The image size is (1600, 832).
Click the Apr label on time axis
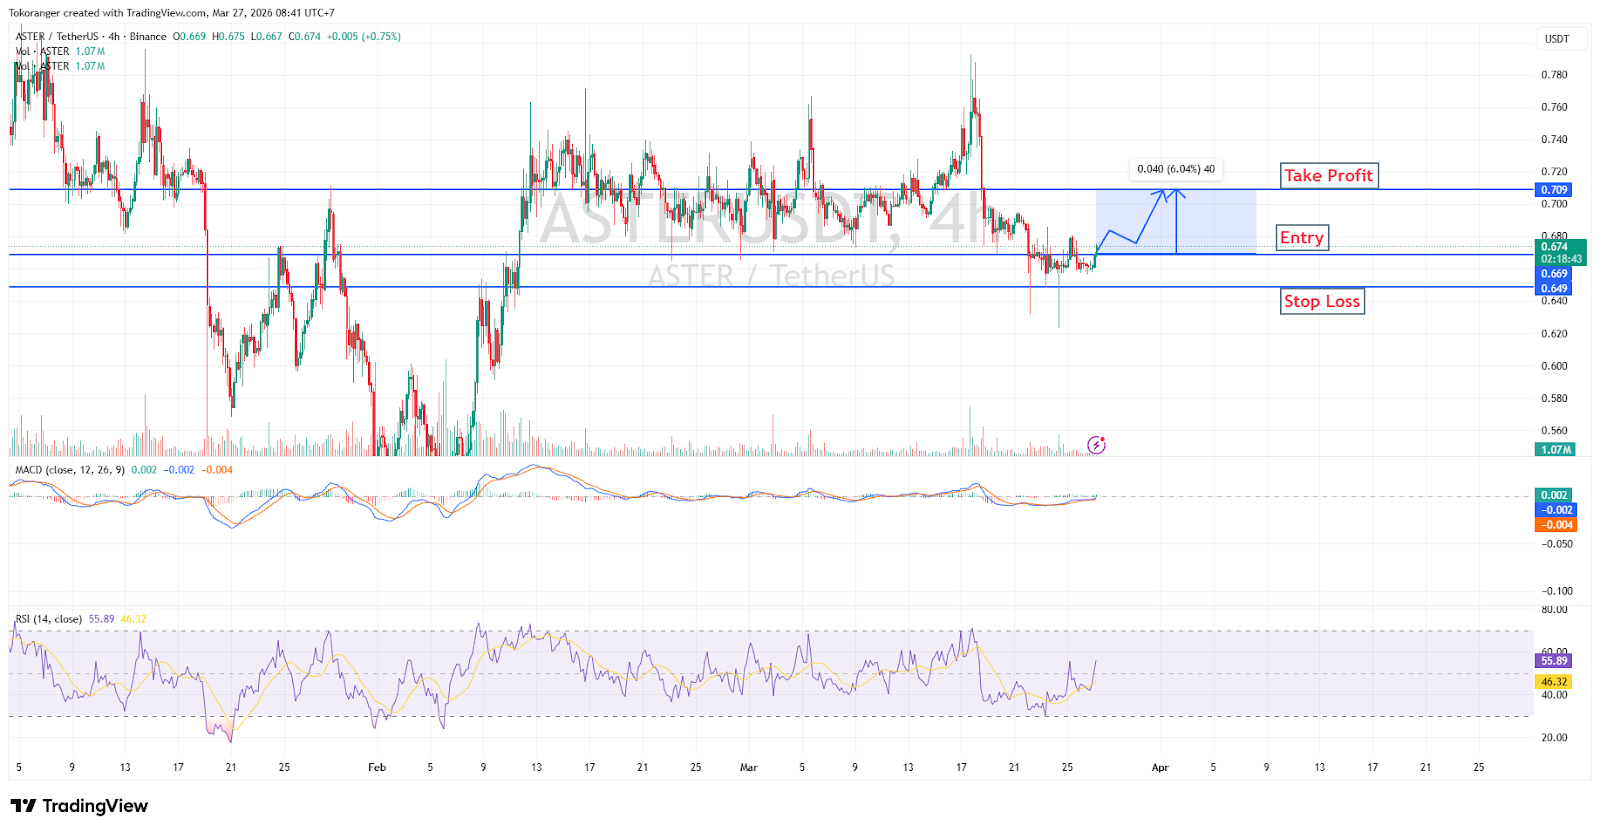coord(1160,768)
